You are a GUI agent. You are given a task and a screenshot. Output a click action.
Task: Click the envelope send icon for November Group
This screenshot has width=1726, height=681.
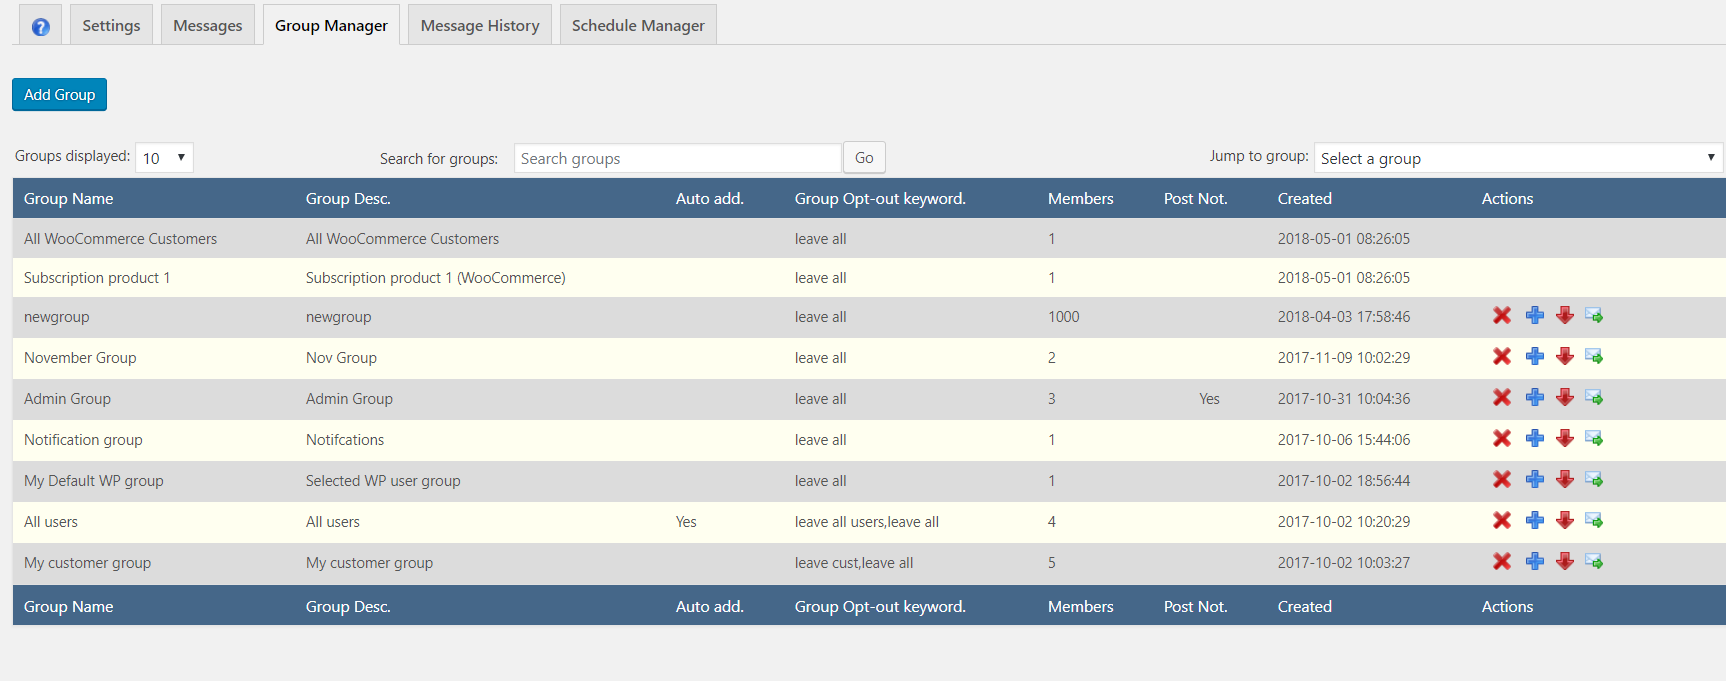point(1594,357)
